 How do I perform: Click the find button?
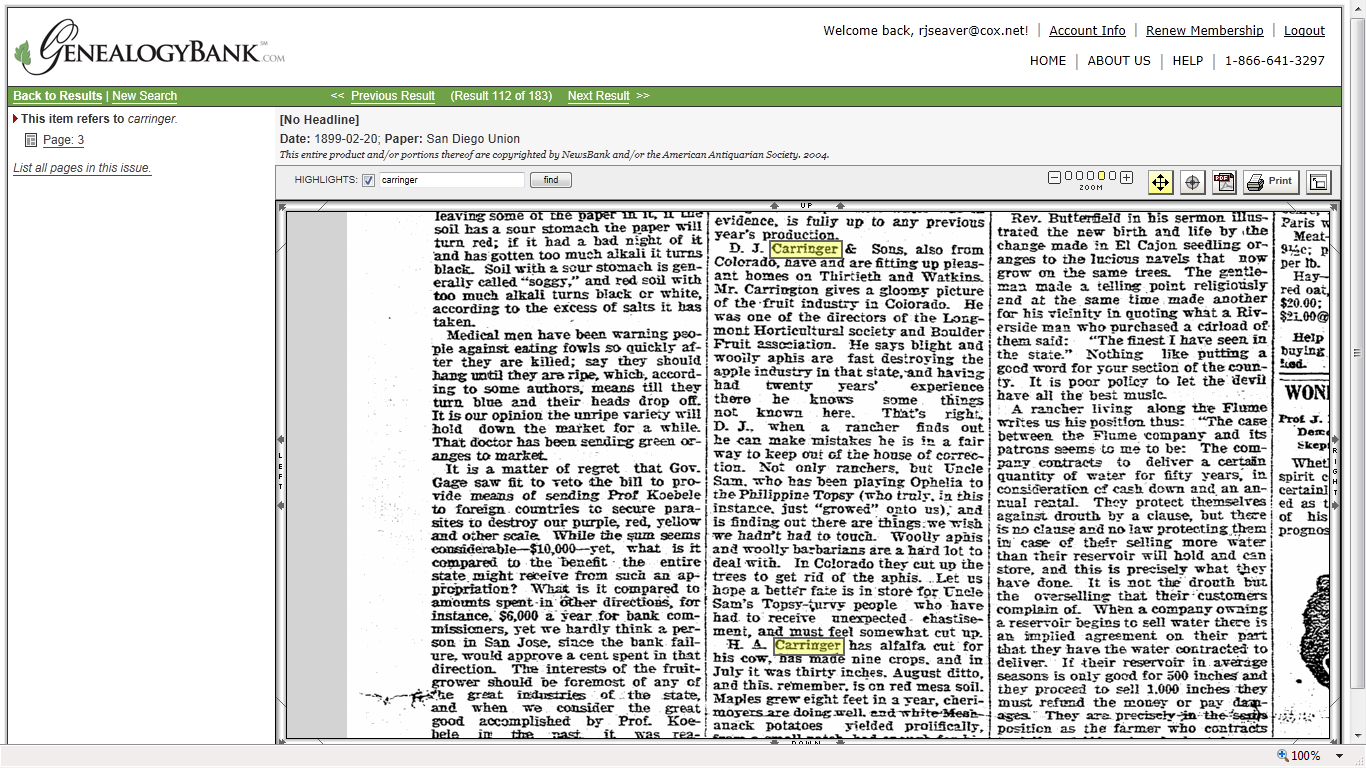pyautogui.click(x=551, y=180)
